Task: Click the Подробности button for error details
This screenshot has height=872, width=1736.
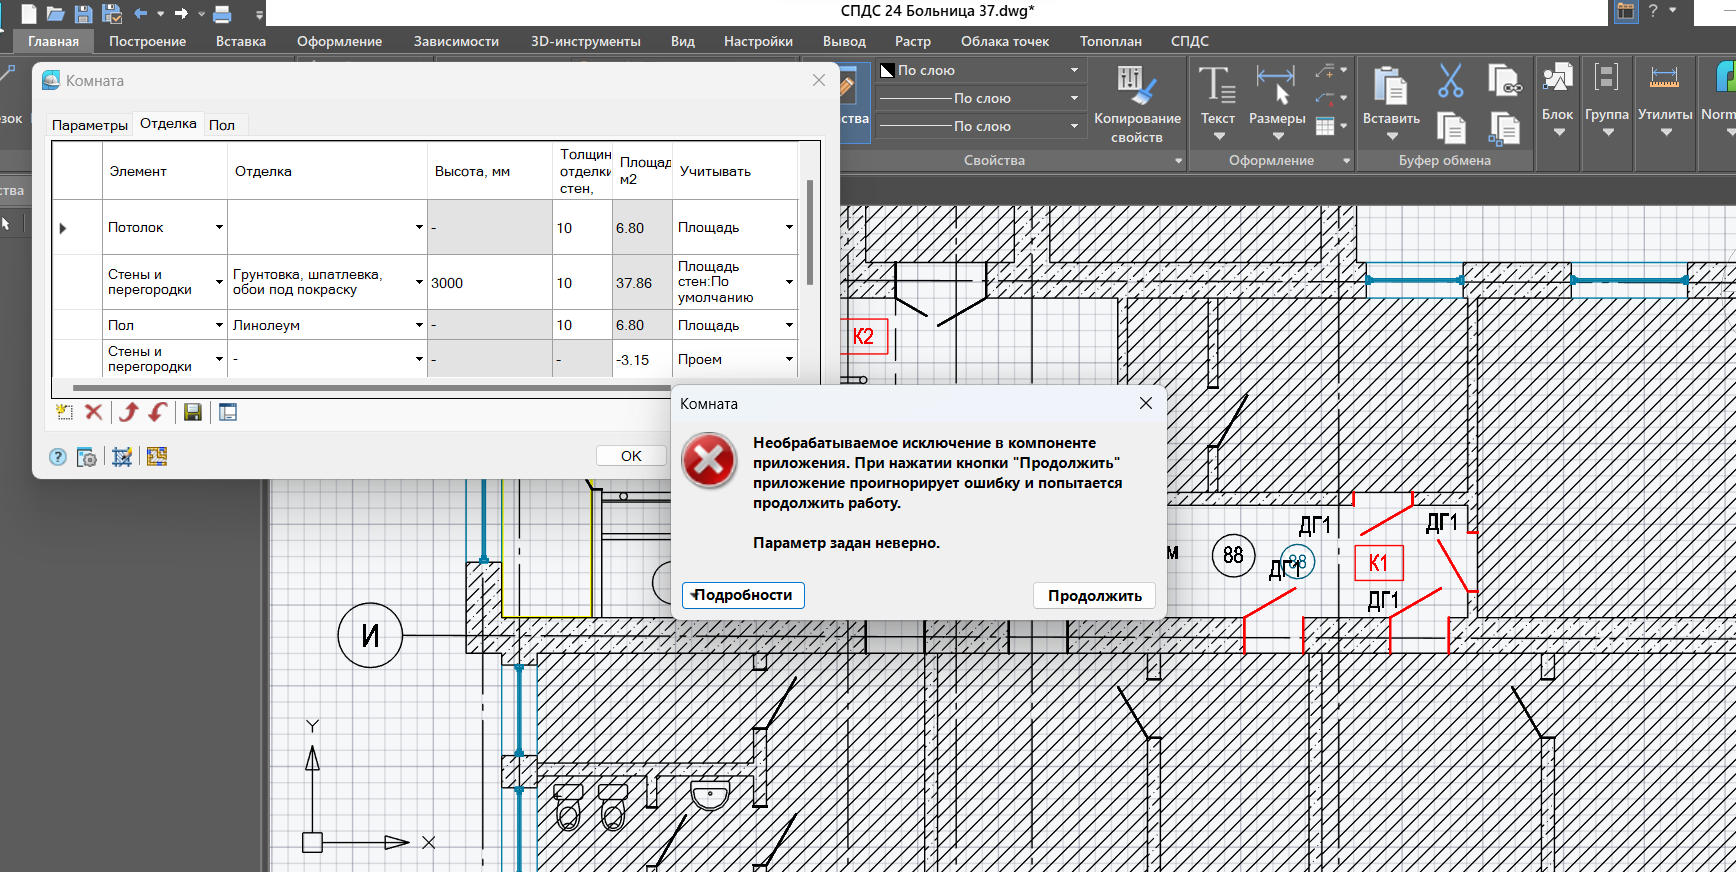Action: pos(743,595)
